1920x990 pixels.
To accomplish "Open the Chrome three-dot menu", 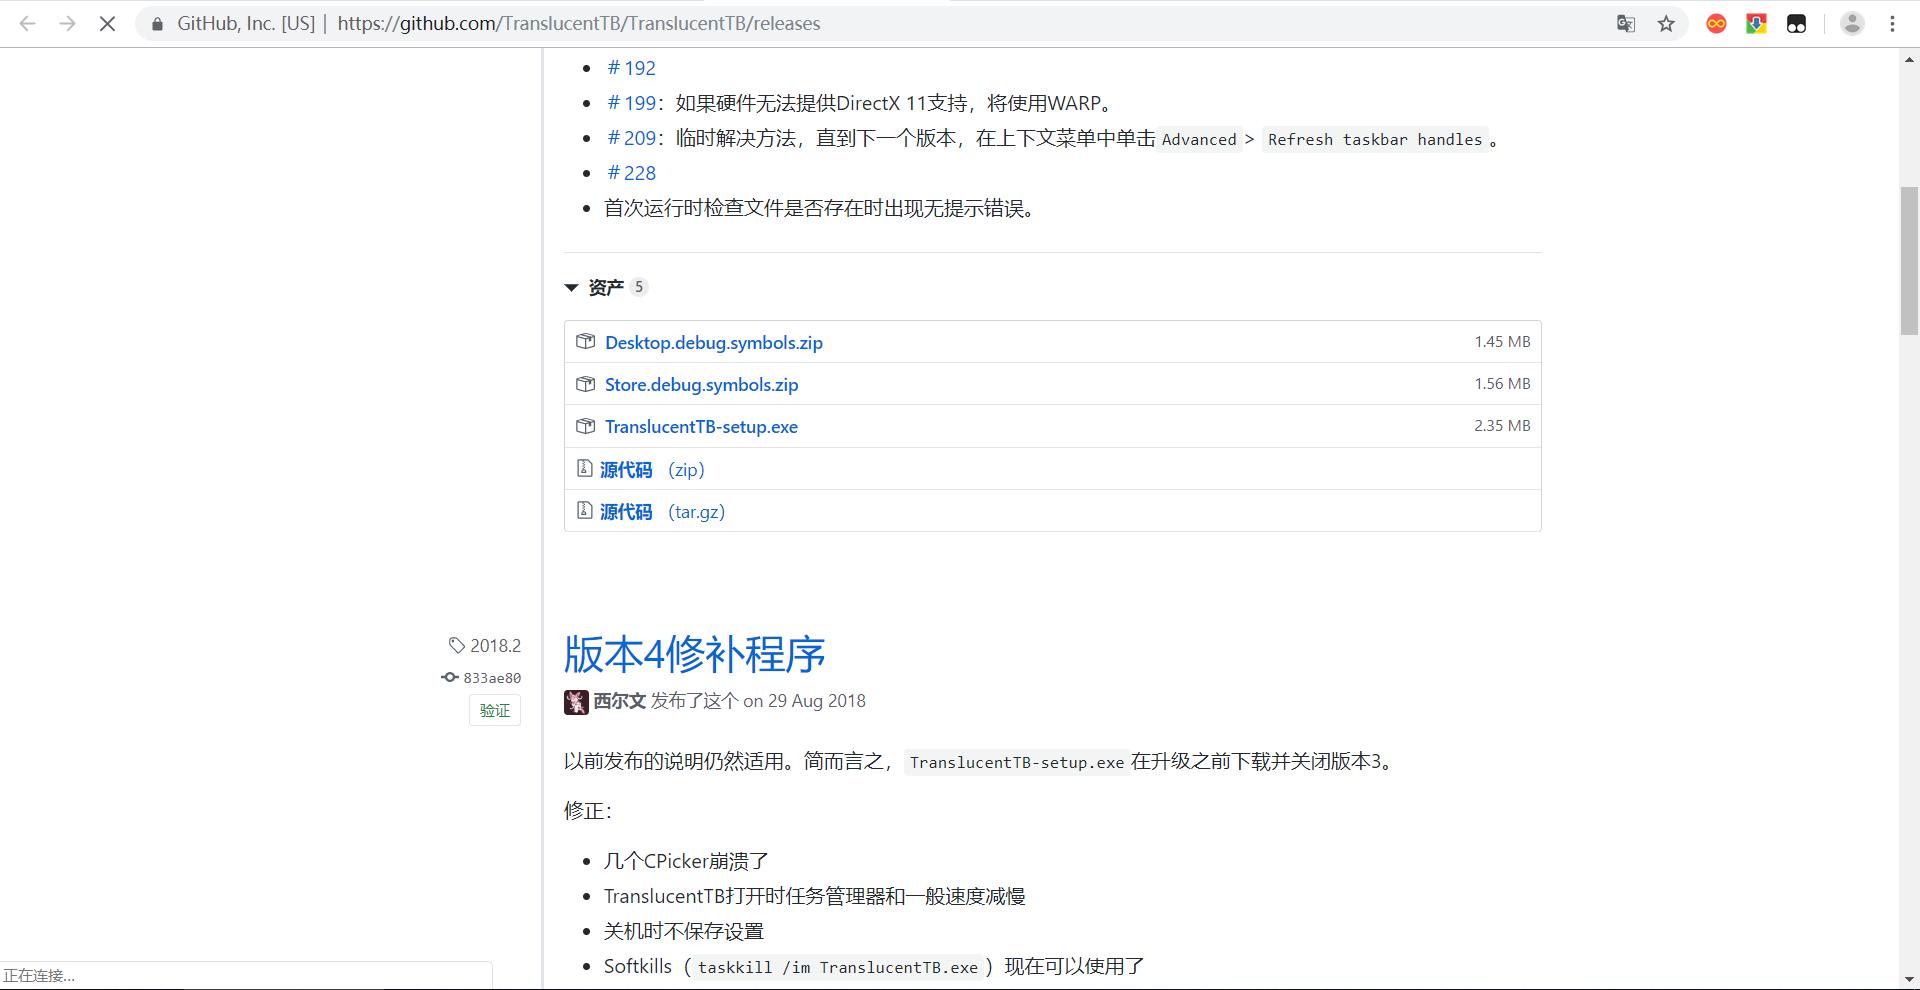I will click(x=1893, y=23).
